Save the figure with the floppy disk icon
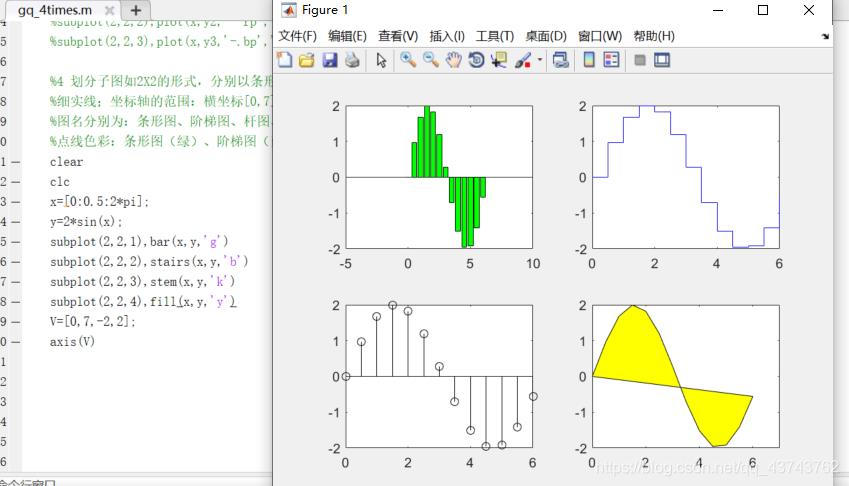 [x=330, y=60]
